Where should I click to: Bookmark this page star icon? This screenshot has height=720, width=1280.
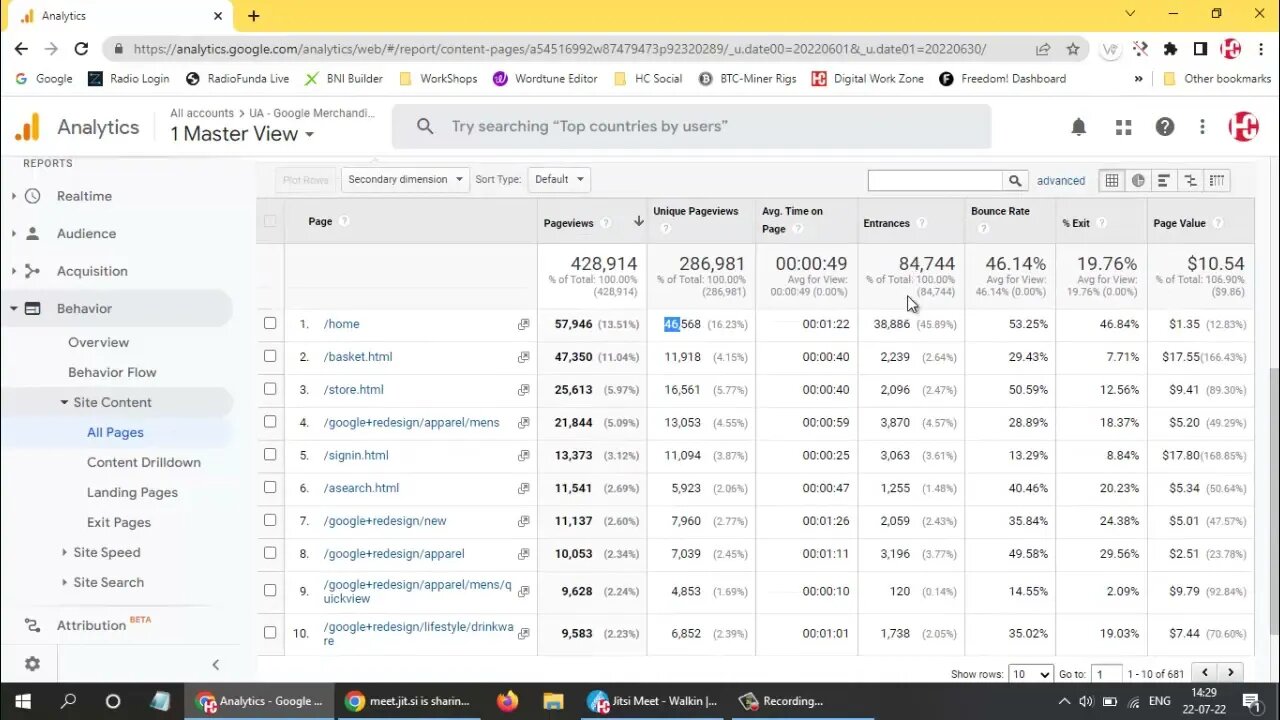click(x=1073, y=48)
